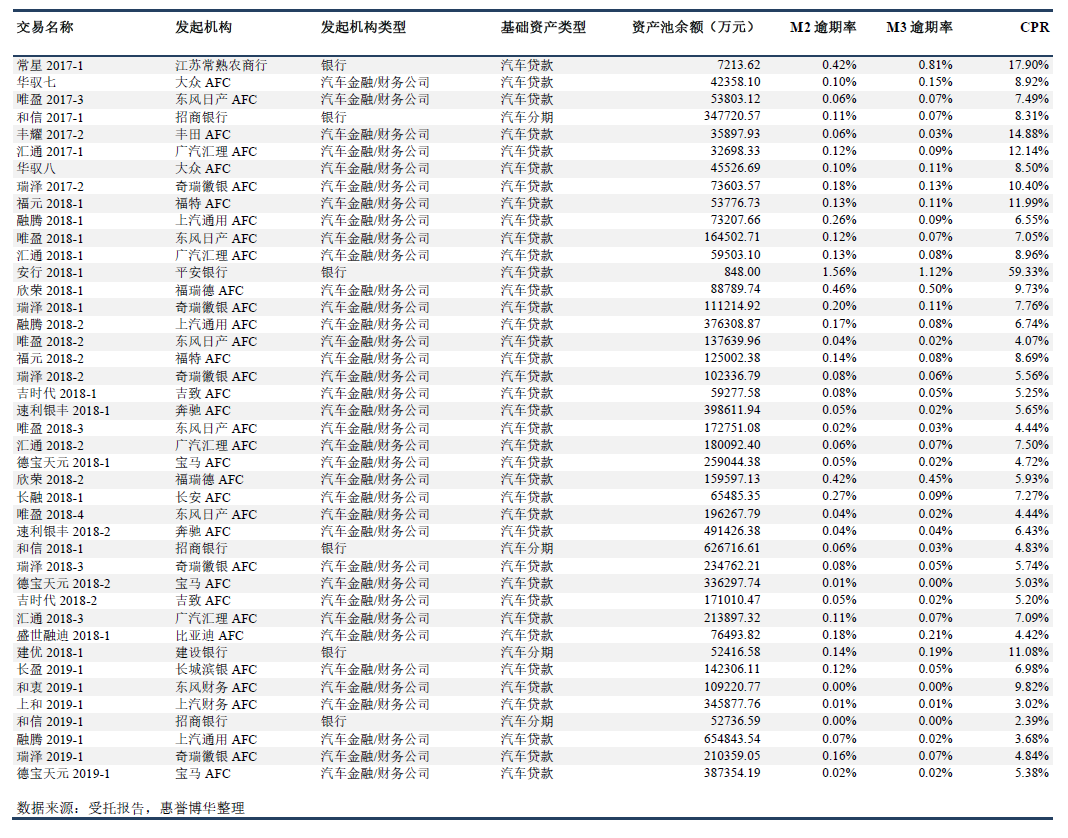Click the 发起机构类型 column header
This screenshot has width=1068, height=838.
pyautogui.click(x=364, y=27)
